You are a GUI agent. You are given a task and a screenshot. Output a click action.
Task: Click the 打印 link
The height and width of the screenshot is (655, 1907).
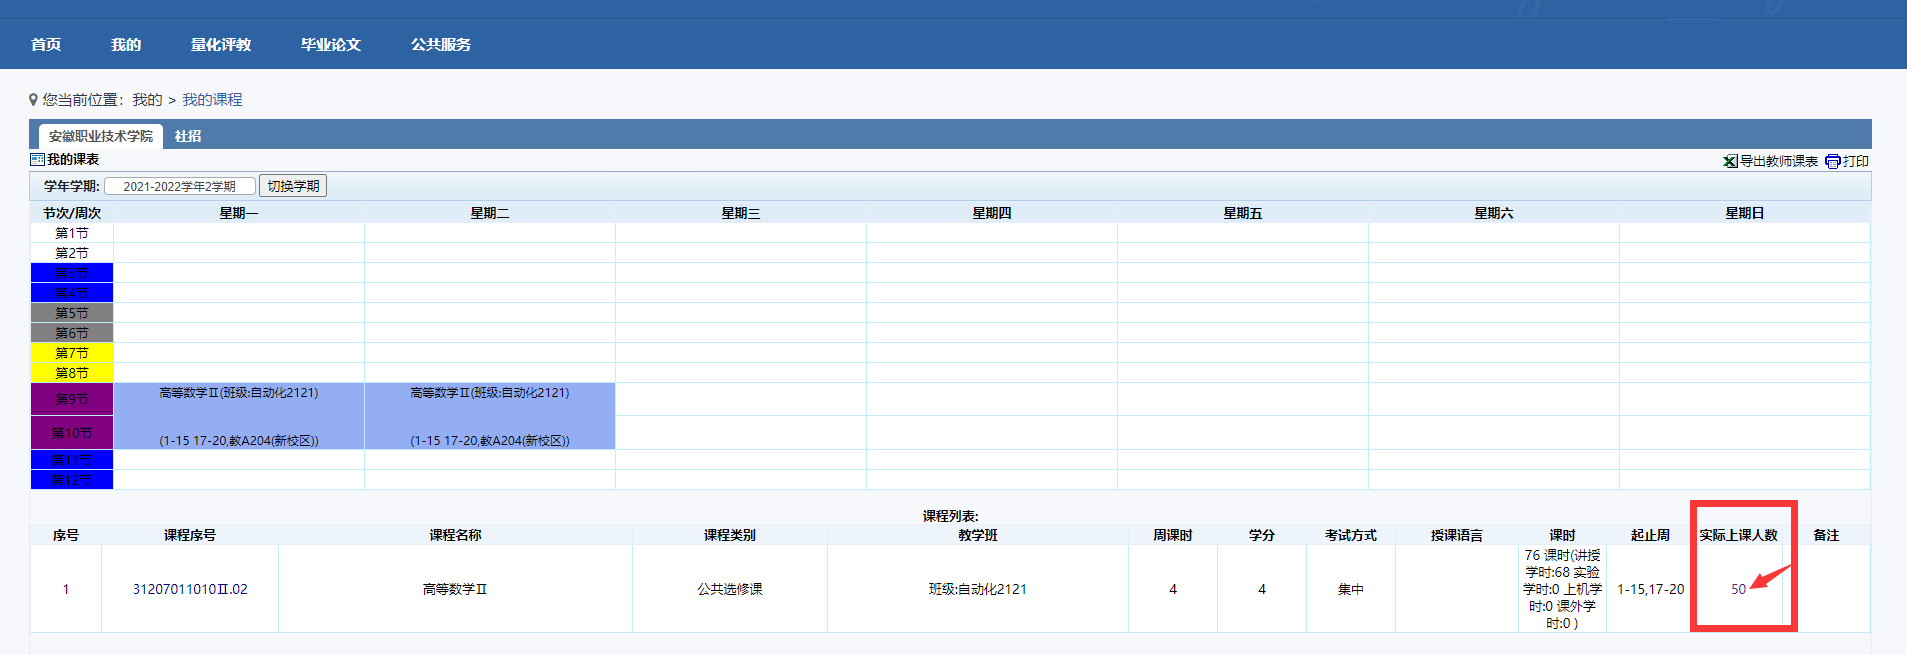pyautogui.click(x=1856, y=161)
